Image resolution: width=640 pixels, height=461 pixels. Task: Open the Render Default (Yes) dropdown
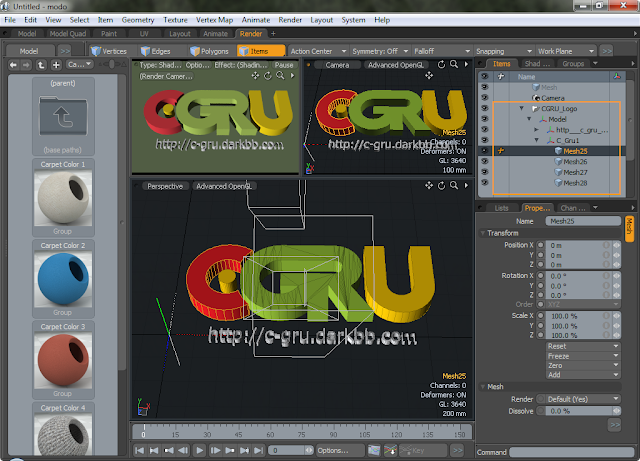point(583,399)
